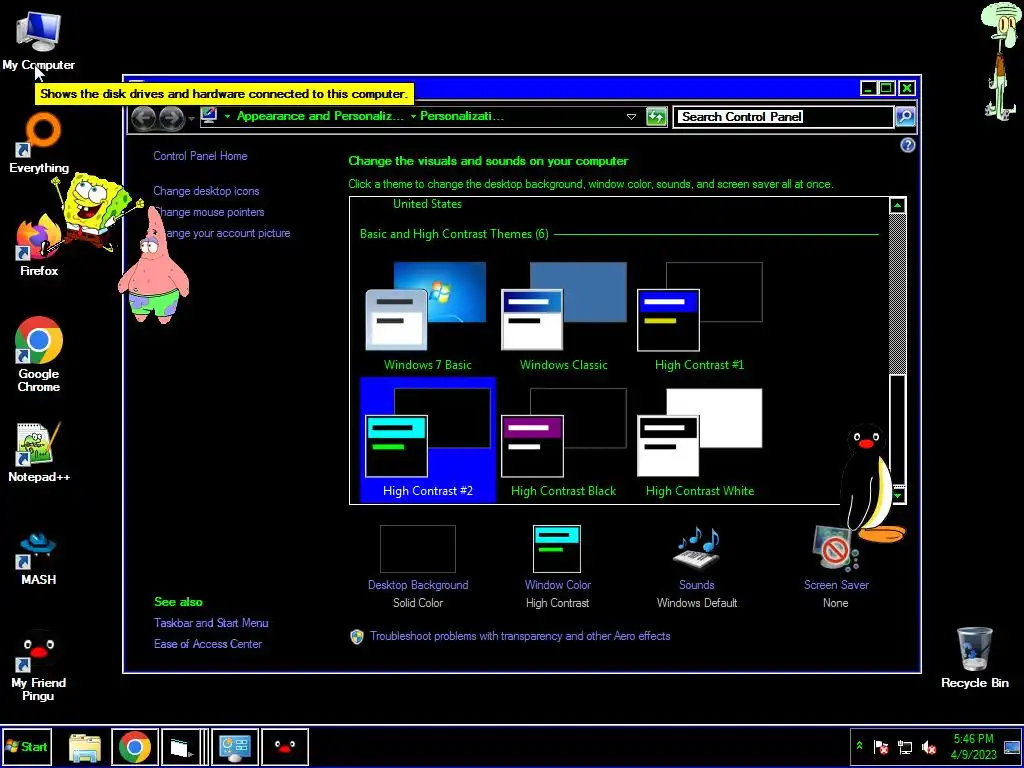Click the United States theme label
Screen dimensions: 1024x768
coord(427,204)
